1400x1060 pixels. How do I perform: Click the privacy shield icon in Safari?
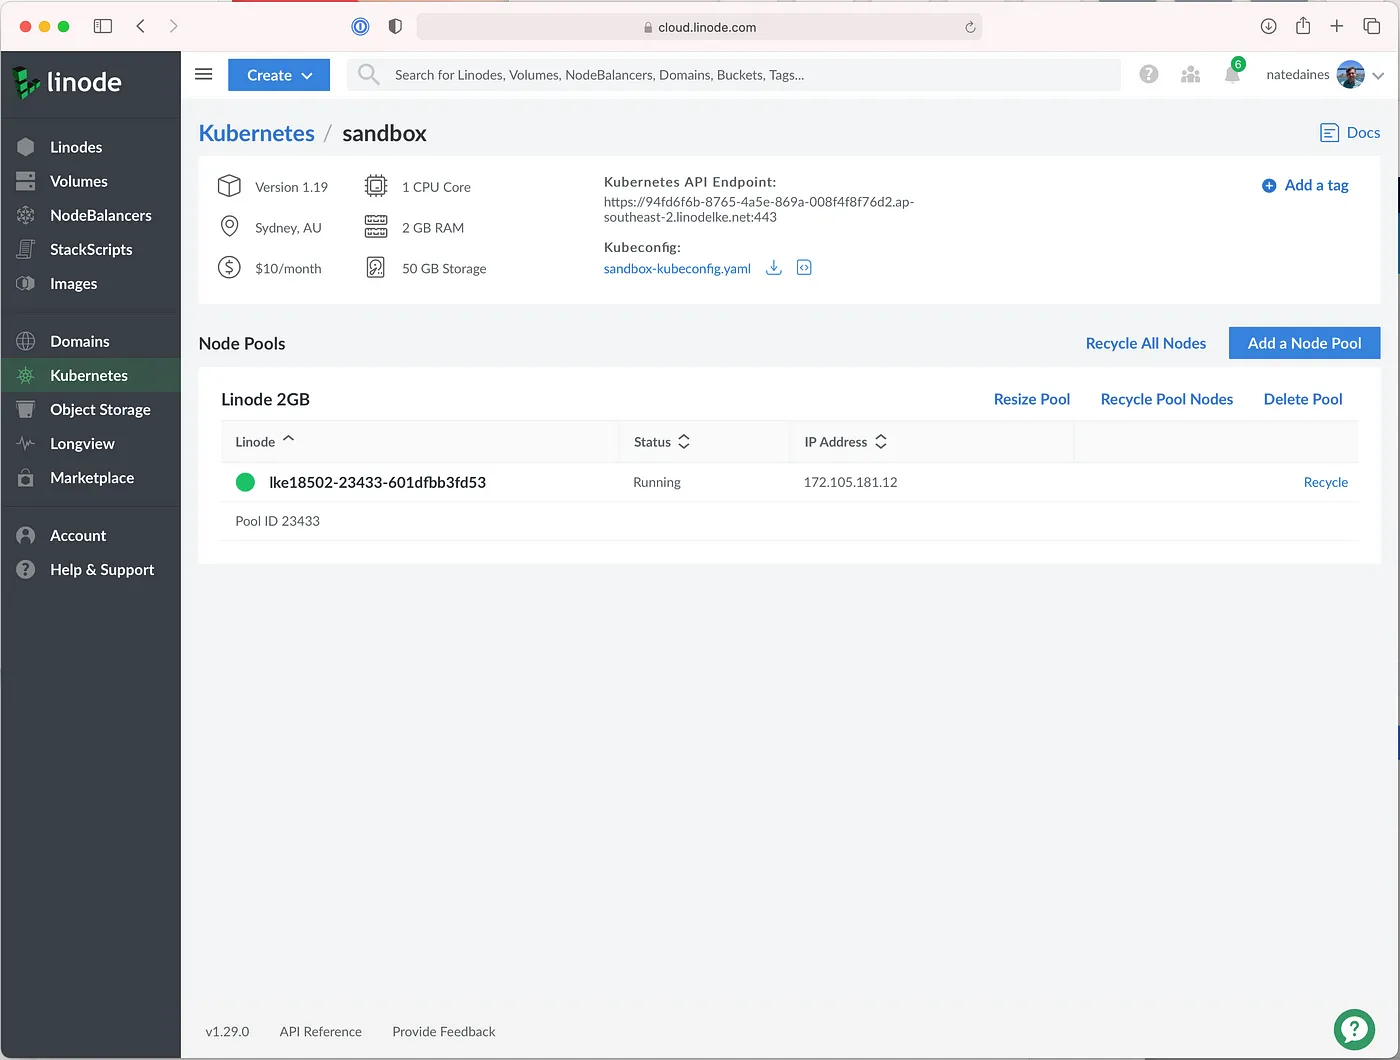click(395, 26)
